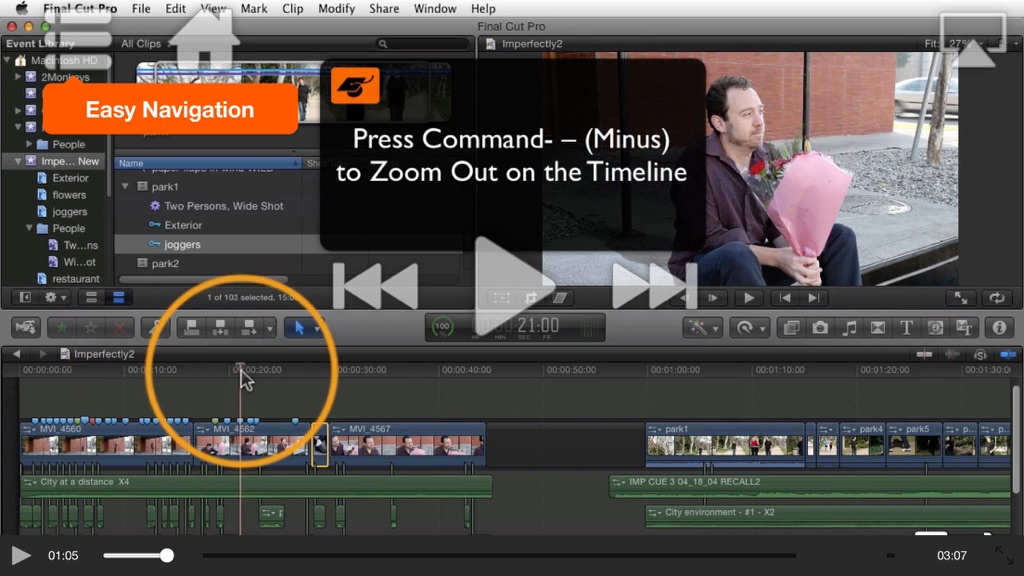Reject the clip with the red X
The height and width of the screenshot is (576, 1024).
tap(120, 327)
